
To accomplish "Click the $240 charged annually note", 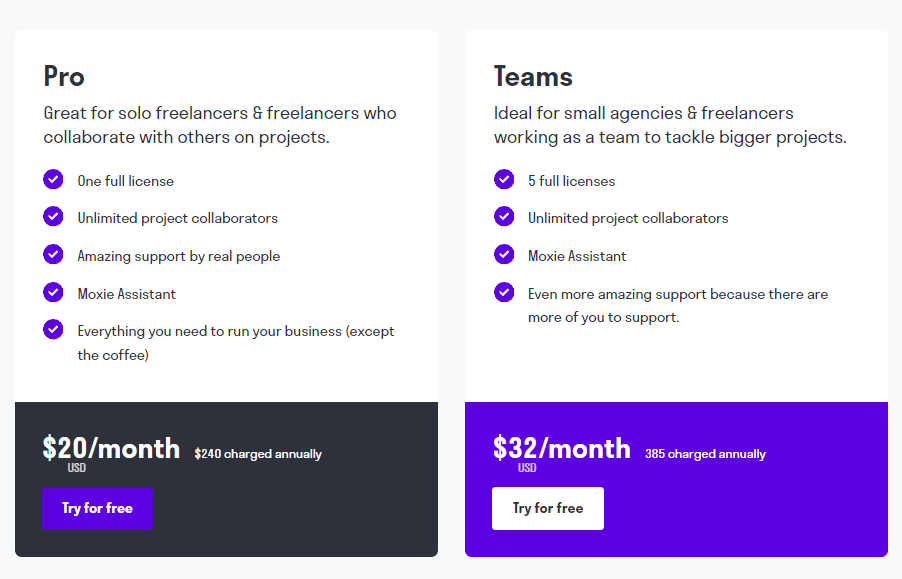I will 258,454.
